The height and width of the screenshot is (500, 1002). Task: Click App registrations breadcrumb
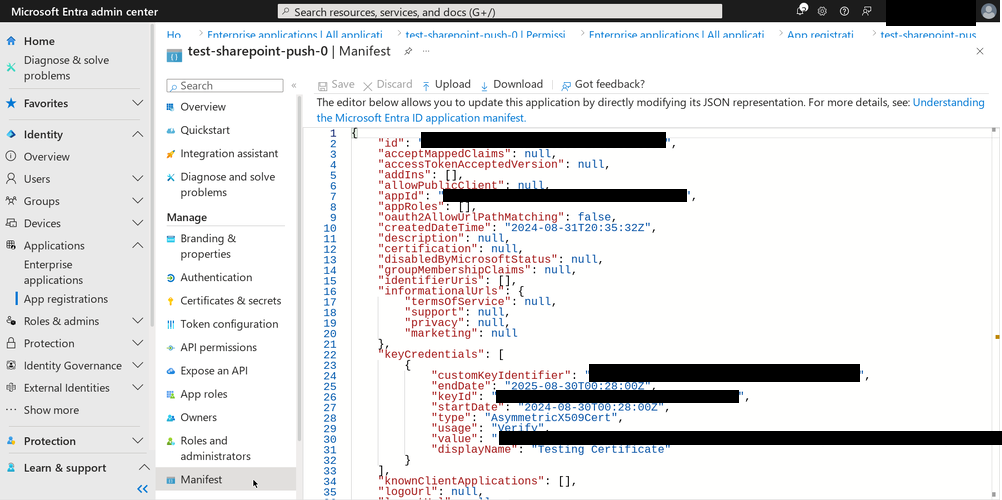[820, 35]
